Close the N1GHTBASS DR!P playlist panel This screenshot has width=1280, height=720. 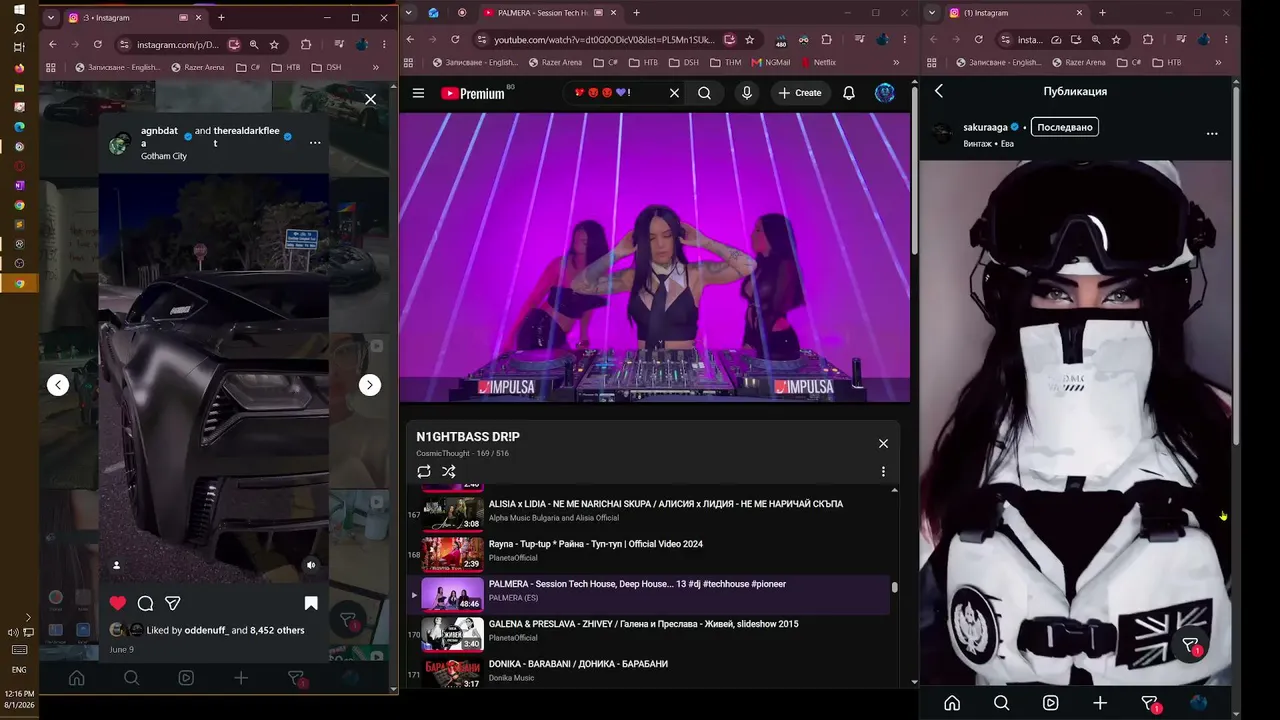(x=883, y=443)
